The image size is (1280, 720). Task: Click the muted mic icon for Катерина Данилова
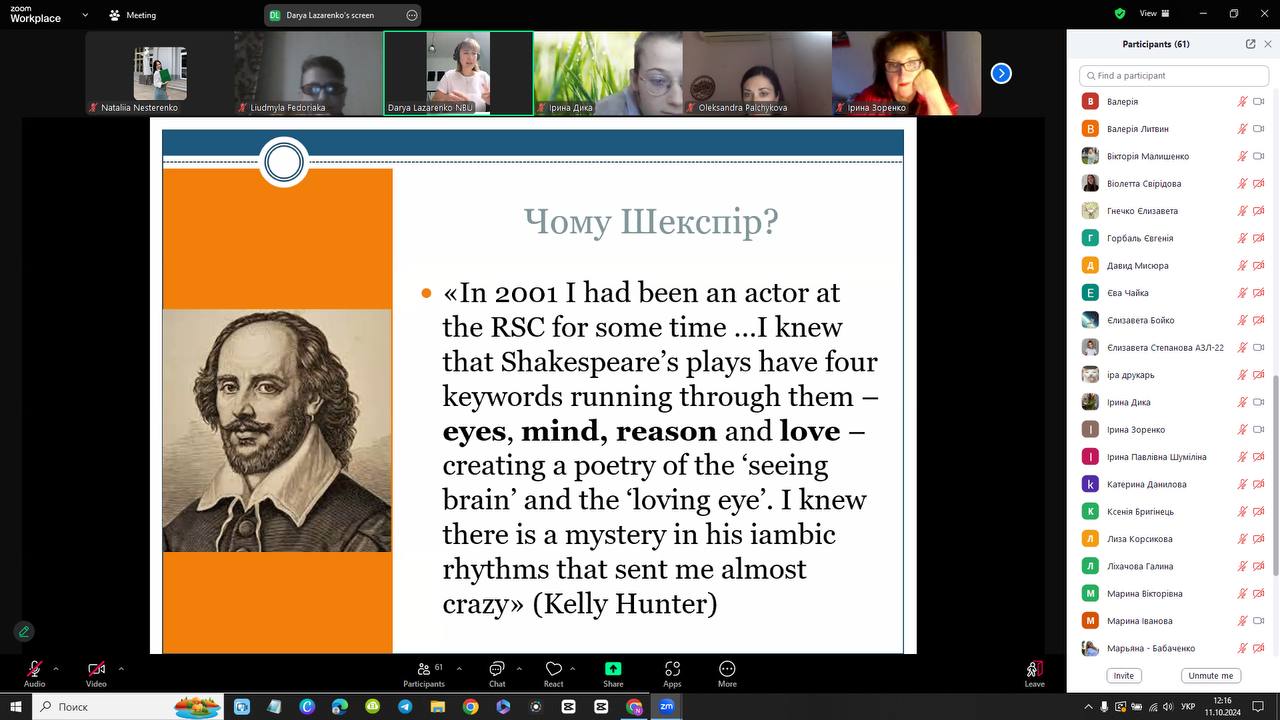click(x=1242, y=484)
